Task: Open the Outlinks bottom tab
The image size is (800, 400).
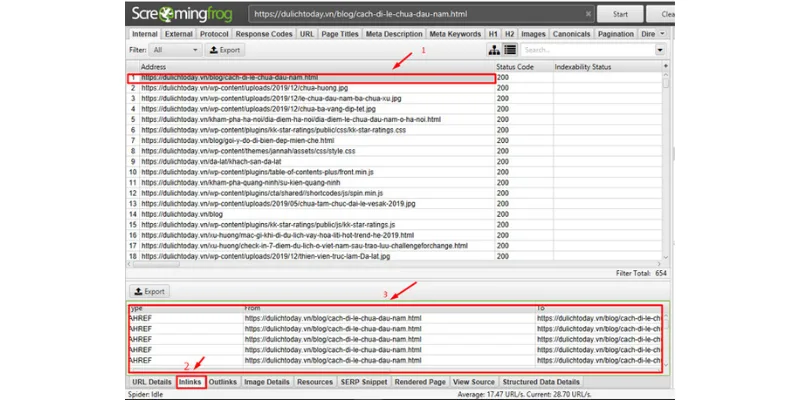Action: tap(223, 382)
